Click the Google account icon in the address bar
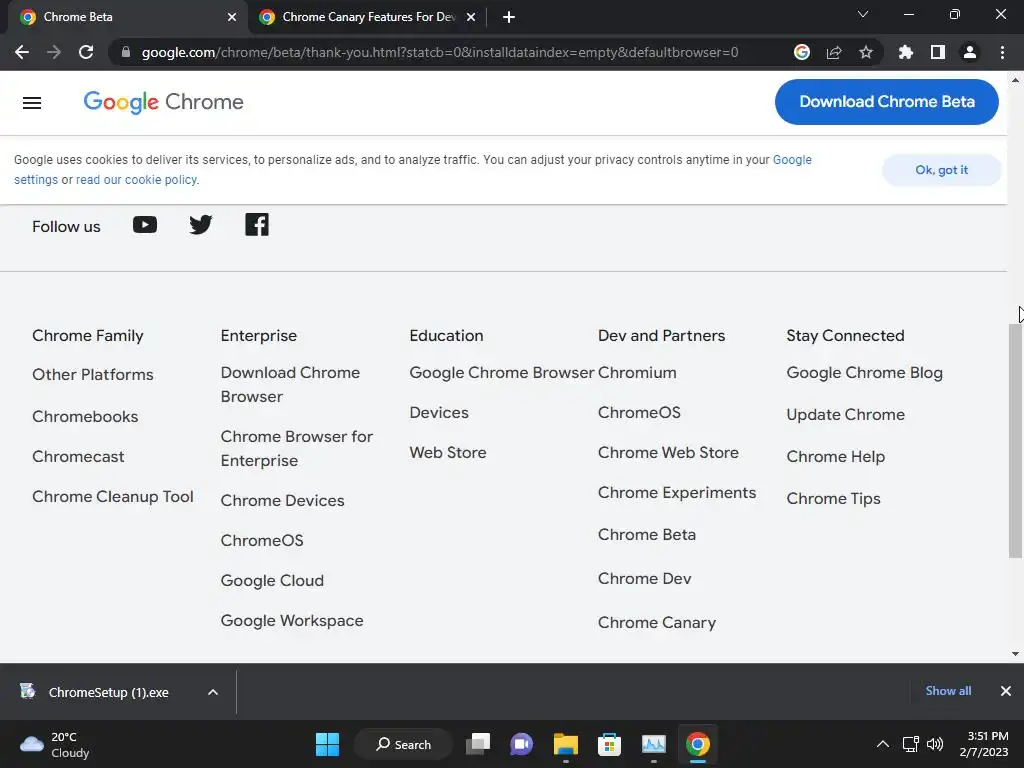 802,52
